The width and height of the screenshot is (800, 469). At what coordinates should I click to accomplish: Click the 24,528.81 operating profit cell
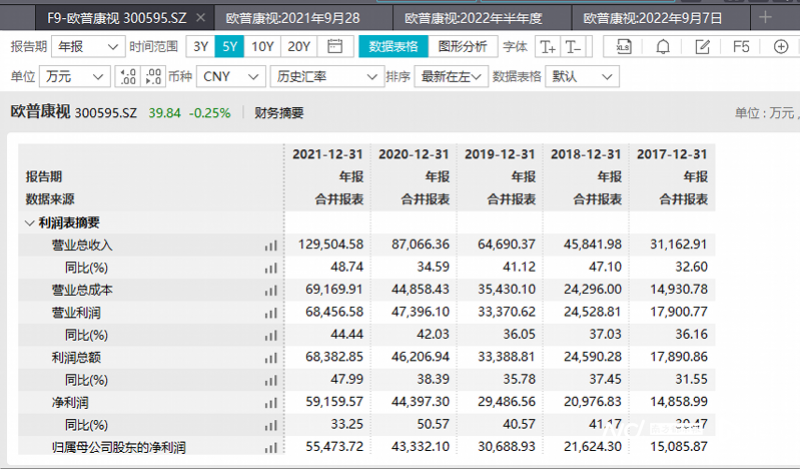click(592, 312)
